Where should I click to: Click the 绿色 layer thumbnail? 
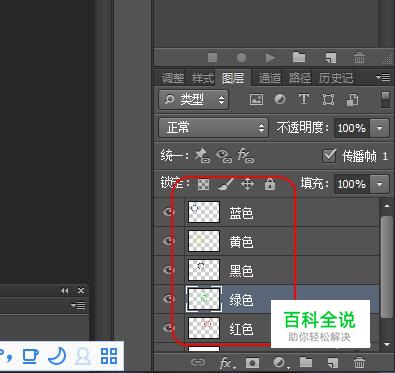pyautogui.click(x=204, y=299)
